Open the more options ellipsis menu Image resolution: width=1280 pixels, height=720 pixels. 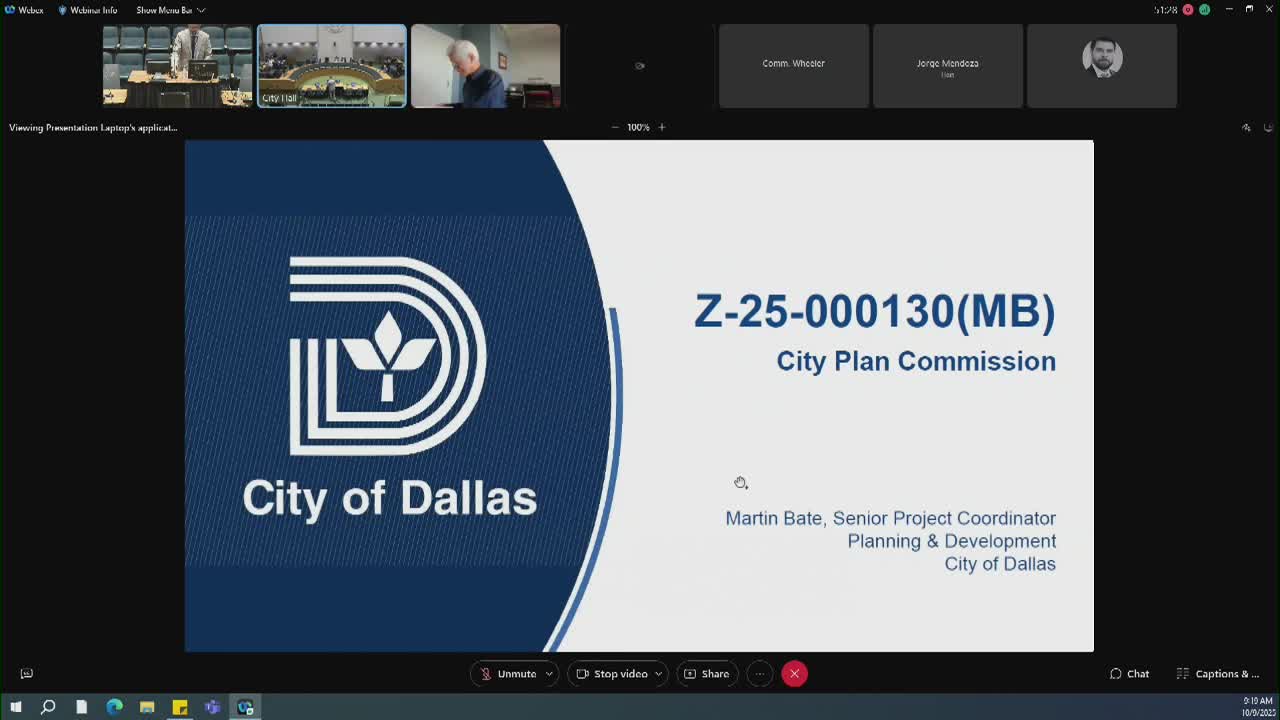pyautogui.click(x=759, y=674)
